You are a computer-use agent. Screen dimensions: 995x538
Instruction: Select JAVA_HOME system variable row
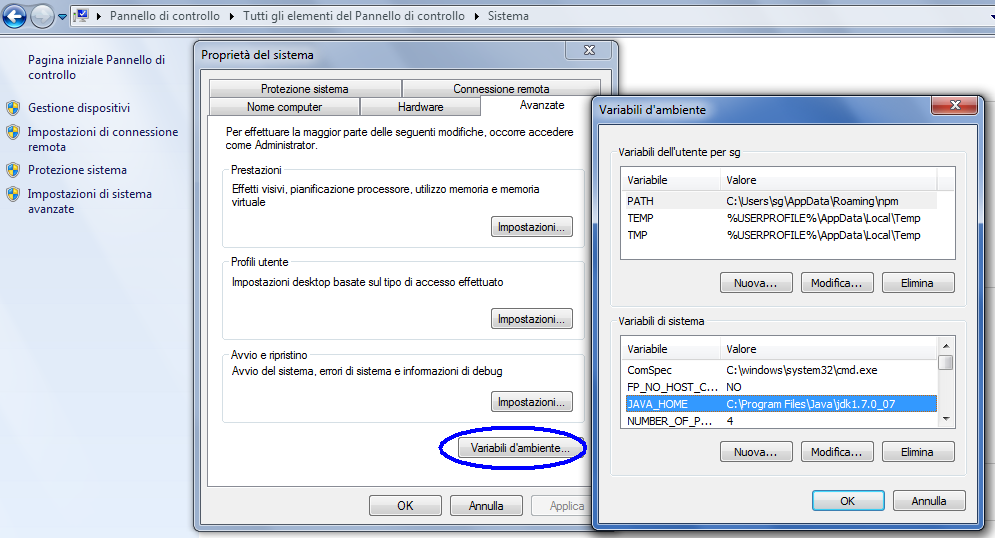[781, 404]
